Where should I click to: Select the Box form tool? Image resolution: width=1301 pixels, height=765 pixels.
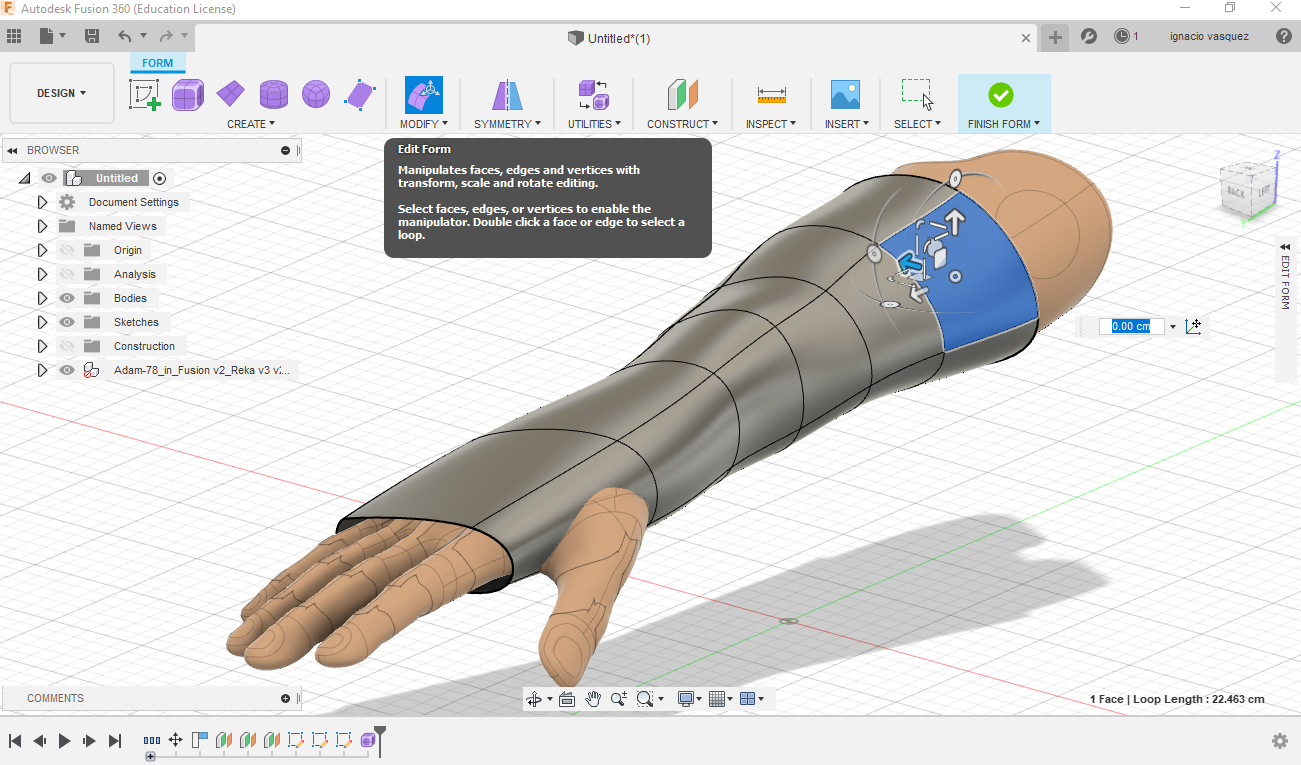(x=188, y=95)
